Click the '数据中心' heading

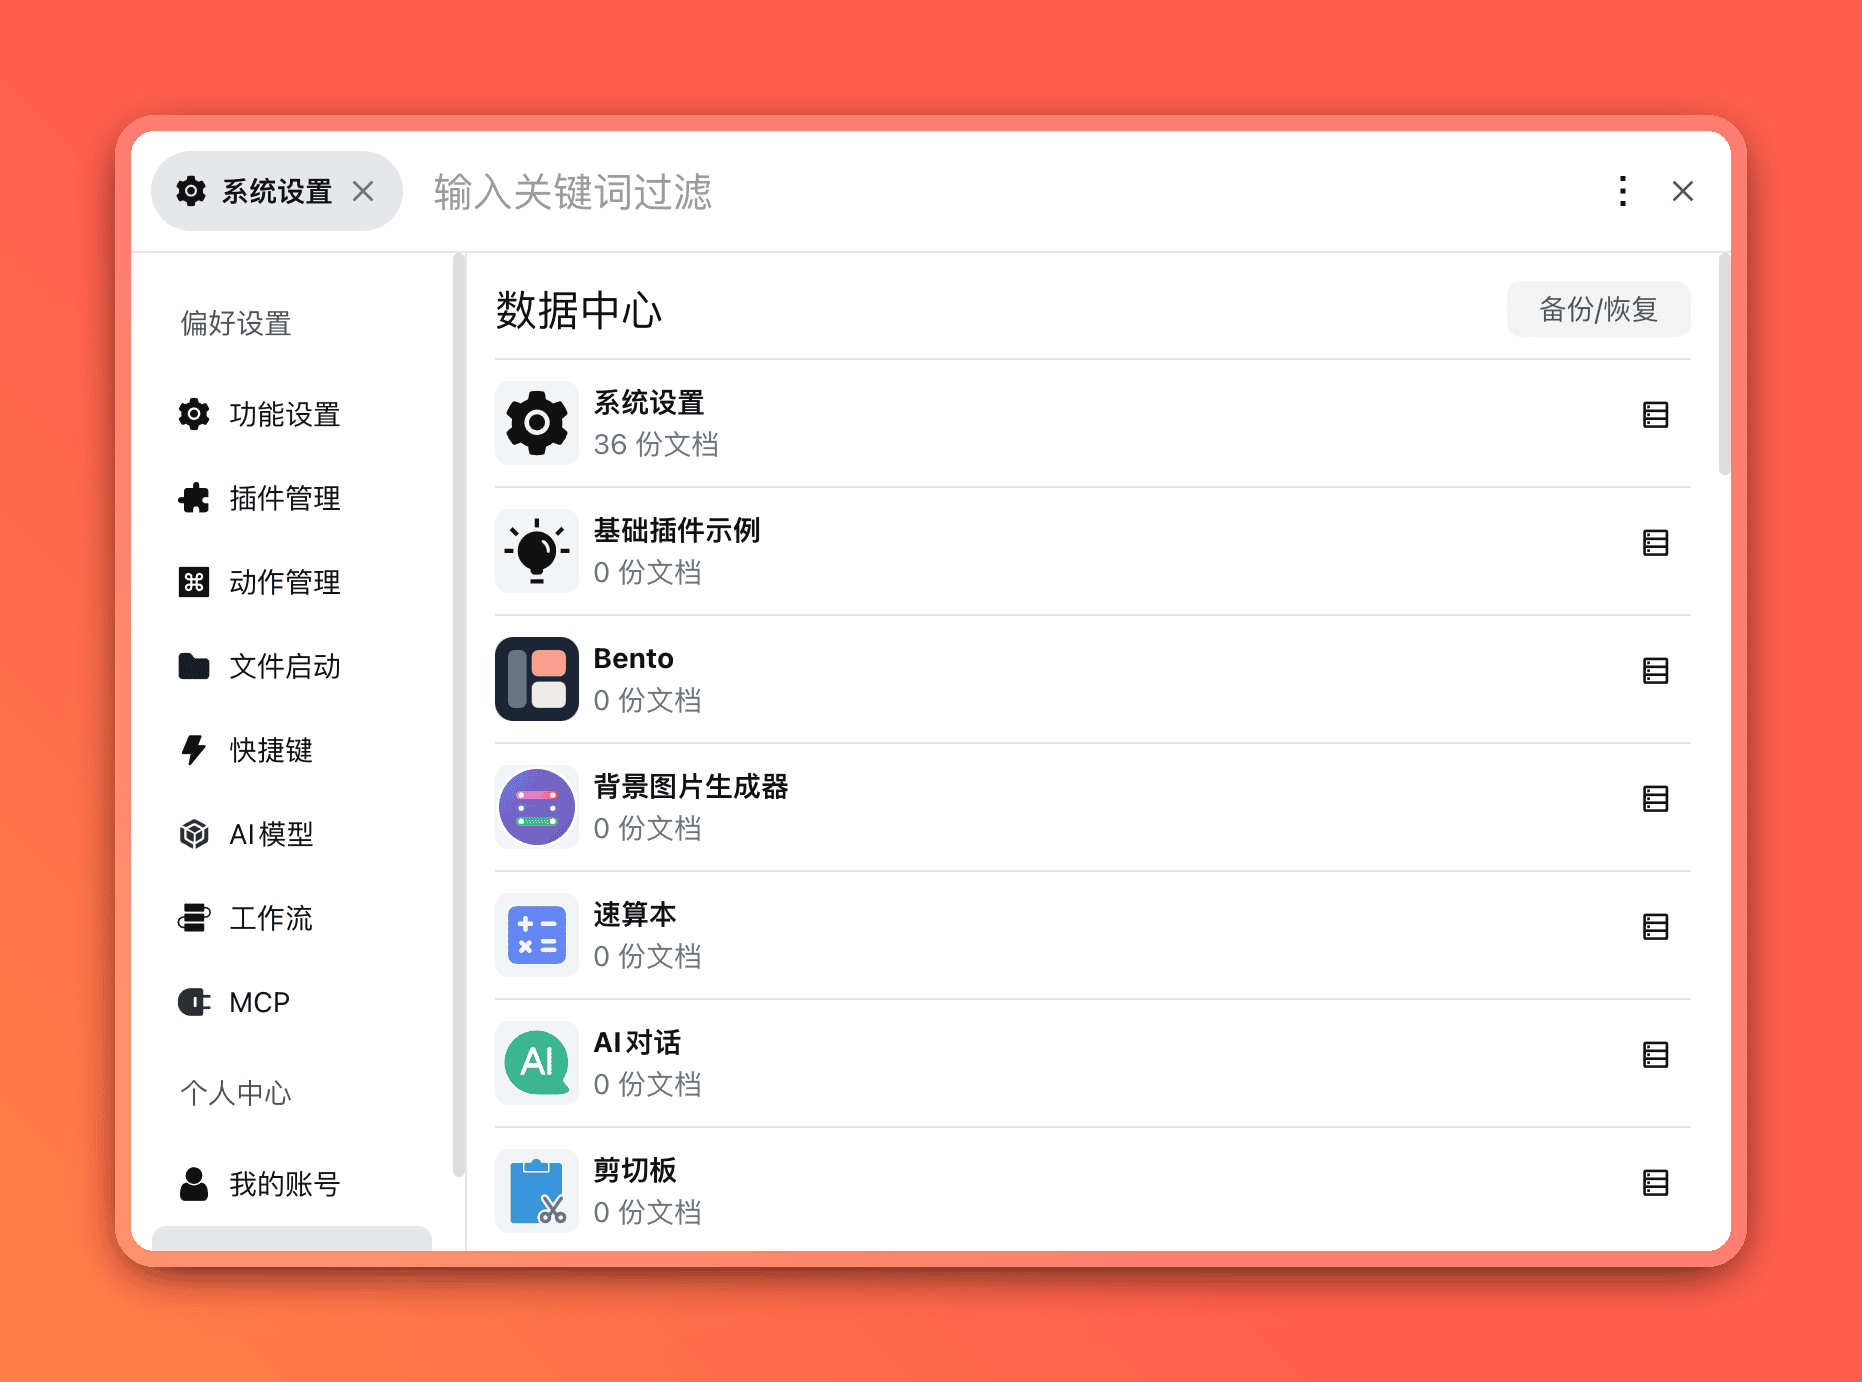click(x=579, y=310)
